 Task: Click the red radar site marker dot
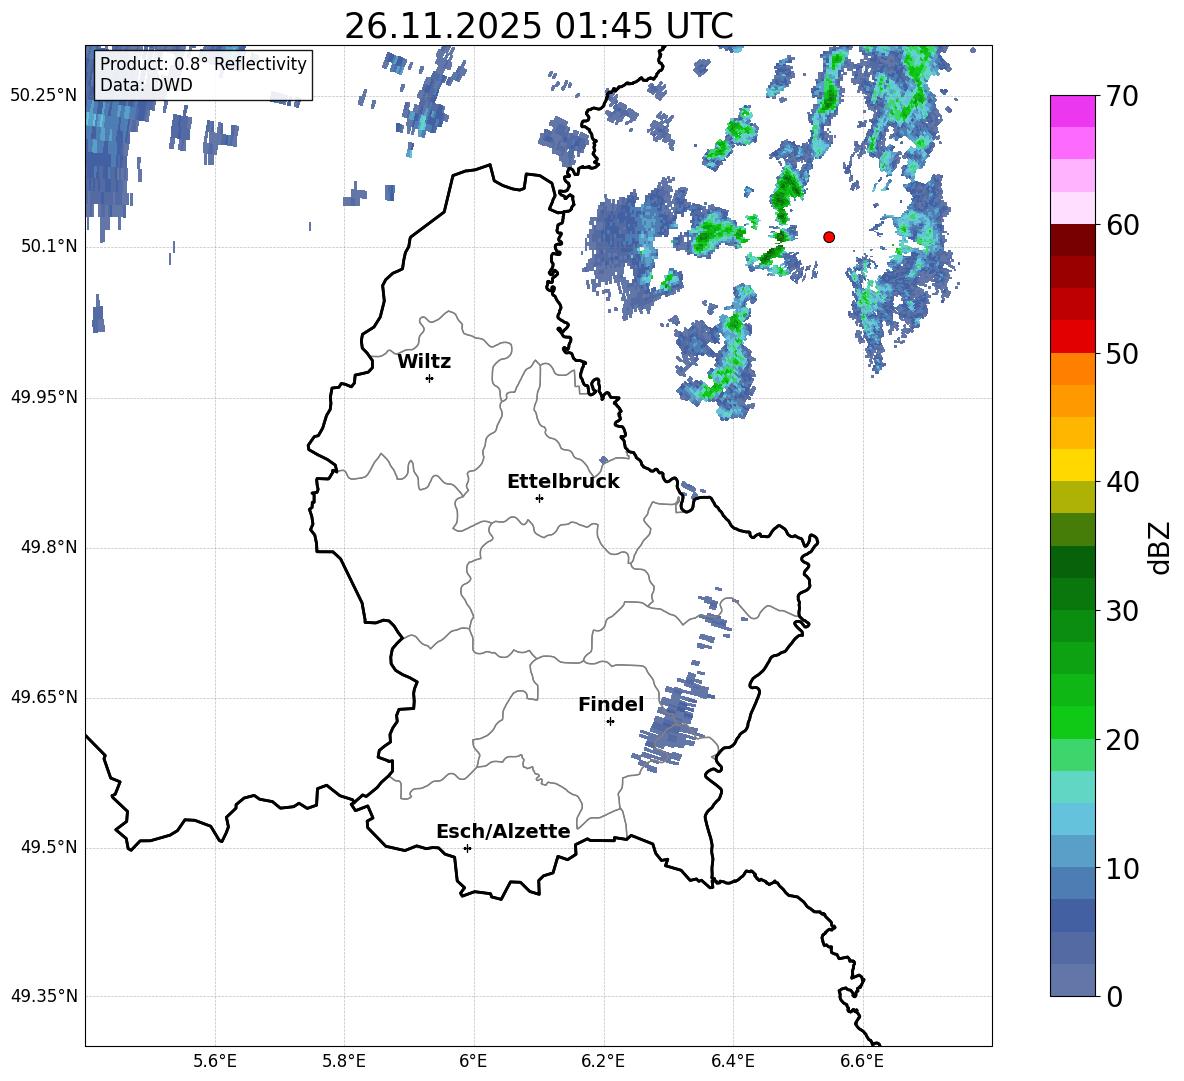pyautogui.click(x=828, y=237)
